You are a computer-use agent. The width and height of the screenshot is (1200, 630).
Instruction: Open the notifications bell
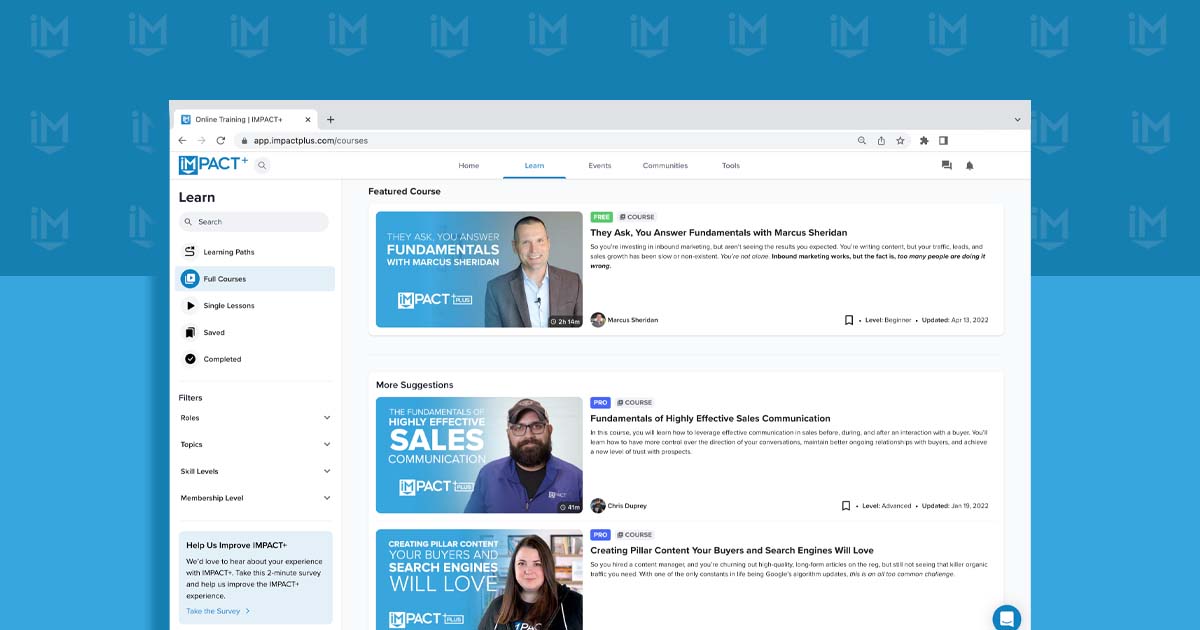click(x=970, y=165)
